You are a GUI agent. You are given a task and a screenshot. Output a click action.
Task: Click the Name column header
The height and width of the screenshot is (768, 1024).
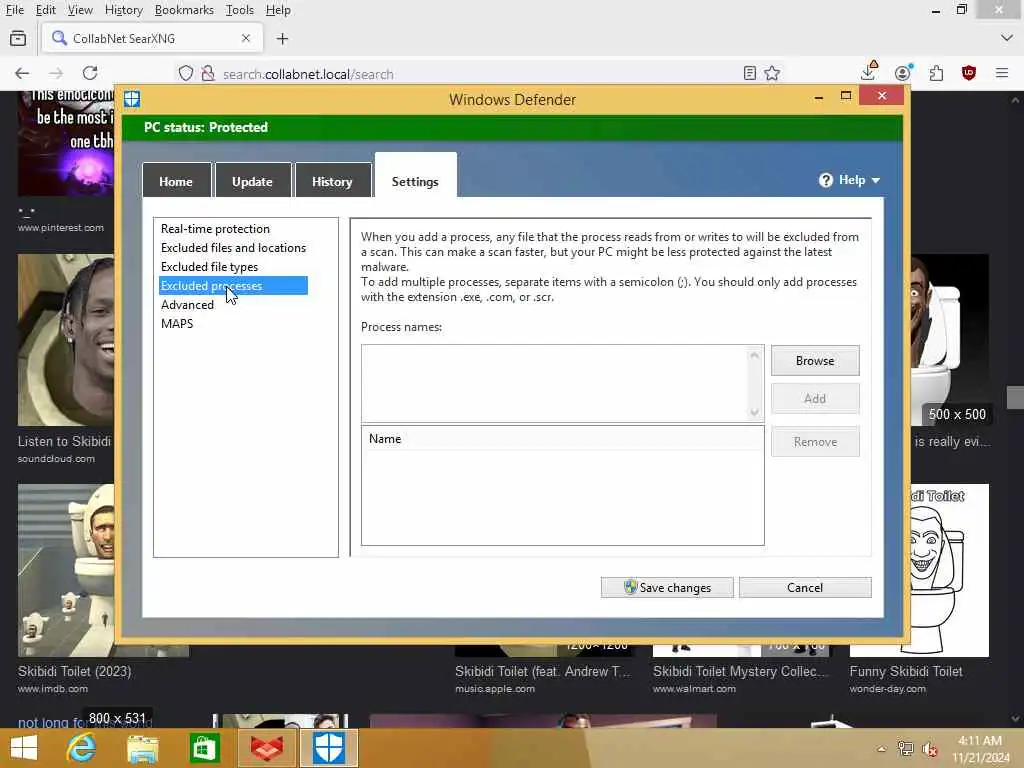[x=562, y=439]
